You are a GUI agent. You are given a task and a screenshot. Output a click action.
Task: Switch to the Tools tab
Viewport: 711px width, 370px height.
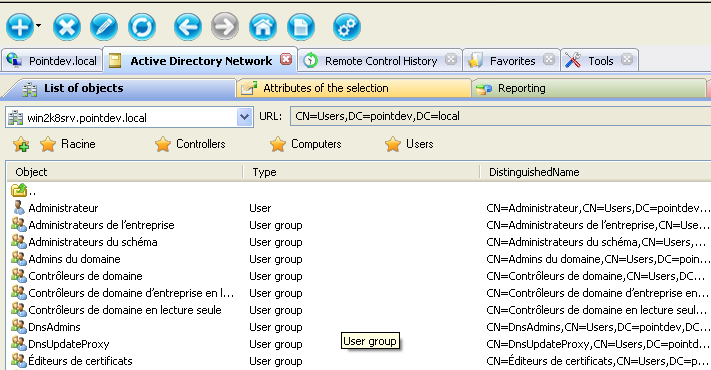click(600, 61)
